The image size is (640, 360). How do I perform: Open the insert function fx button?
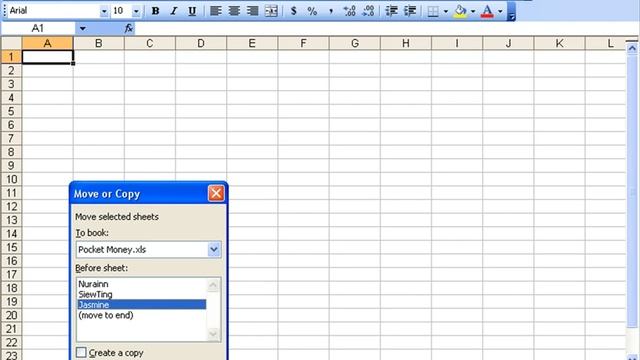pyautogui.click(x=129, y=29)
